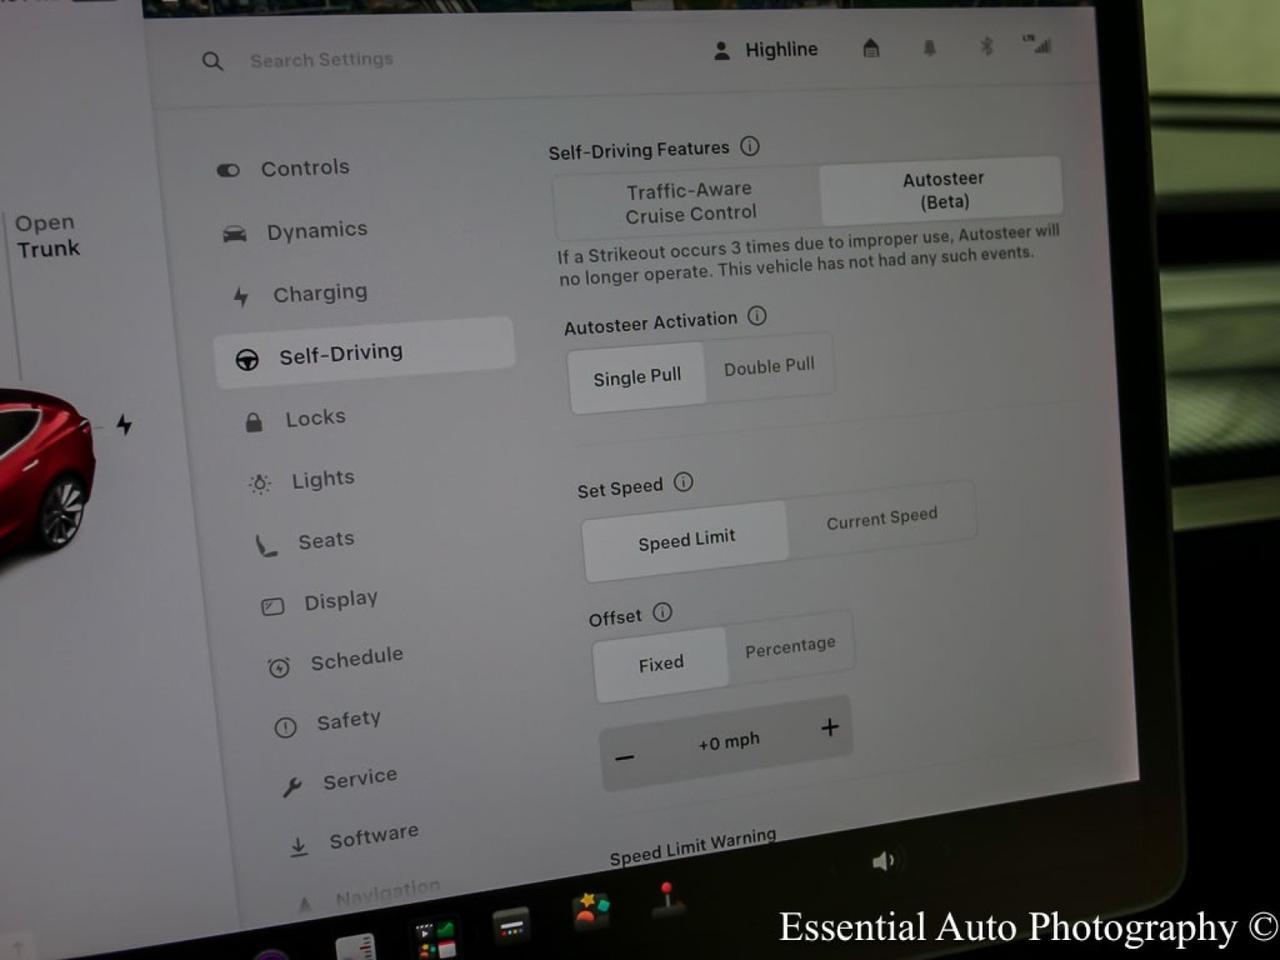The width and height of the screenshot is (1280, 960).
Task: Open the Dynamics menu
Action: tap(295, 231)
